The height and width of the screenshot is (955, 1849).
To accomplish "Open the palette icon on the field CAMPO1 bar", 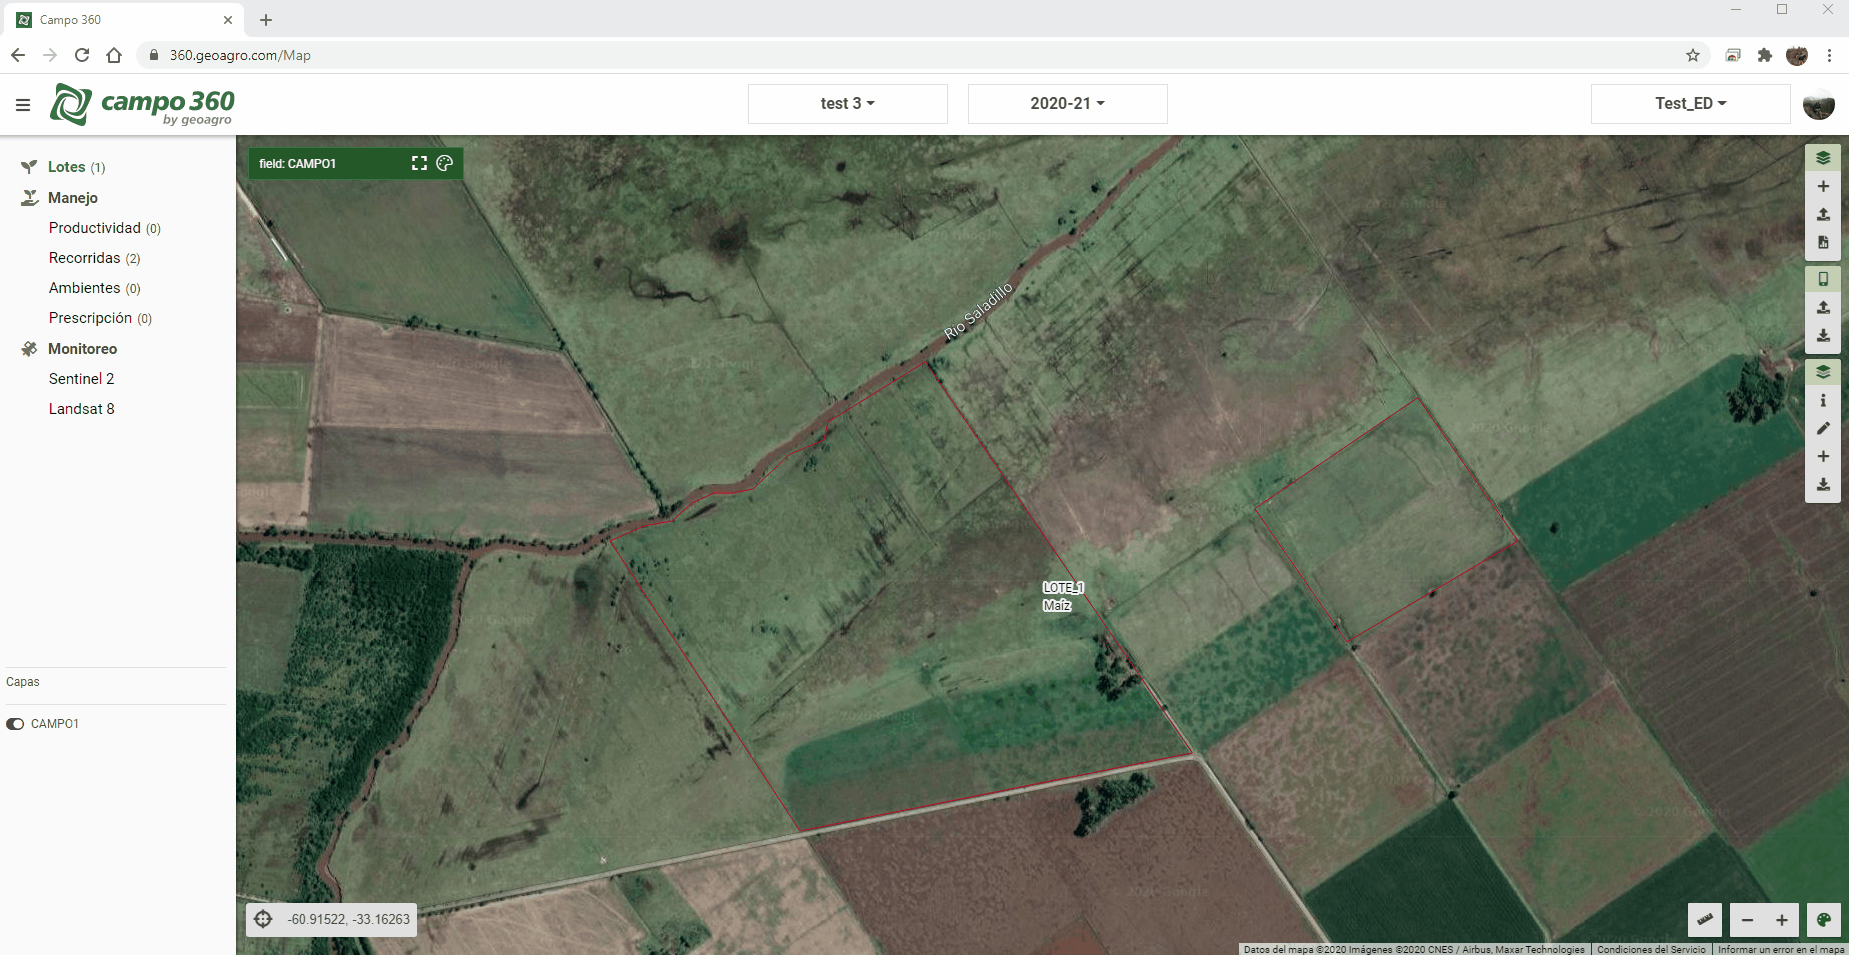I will click(x=445, y=163).
